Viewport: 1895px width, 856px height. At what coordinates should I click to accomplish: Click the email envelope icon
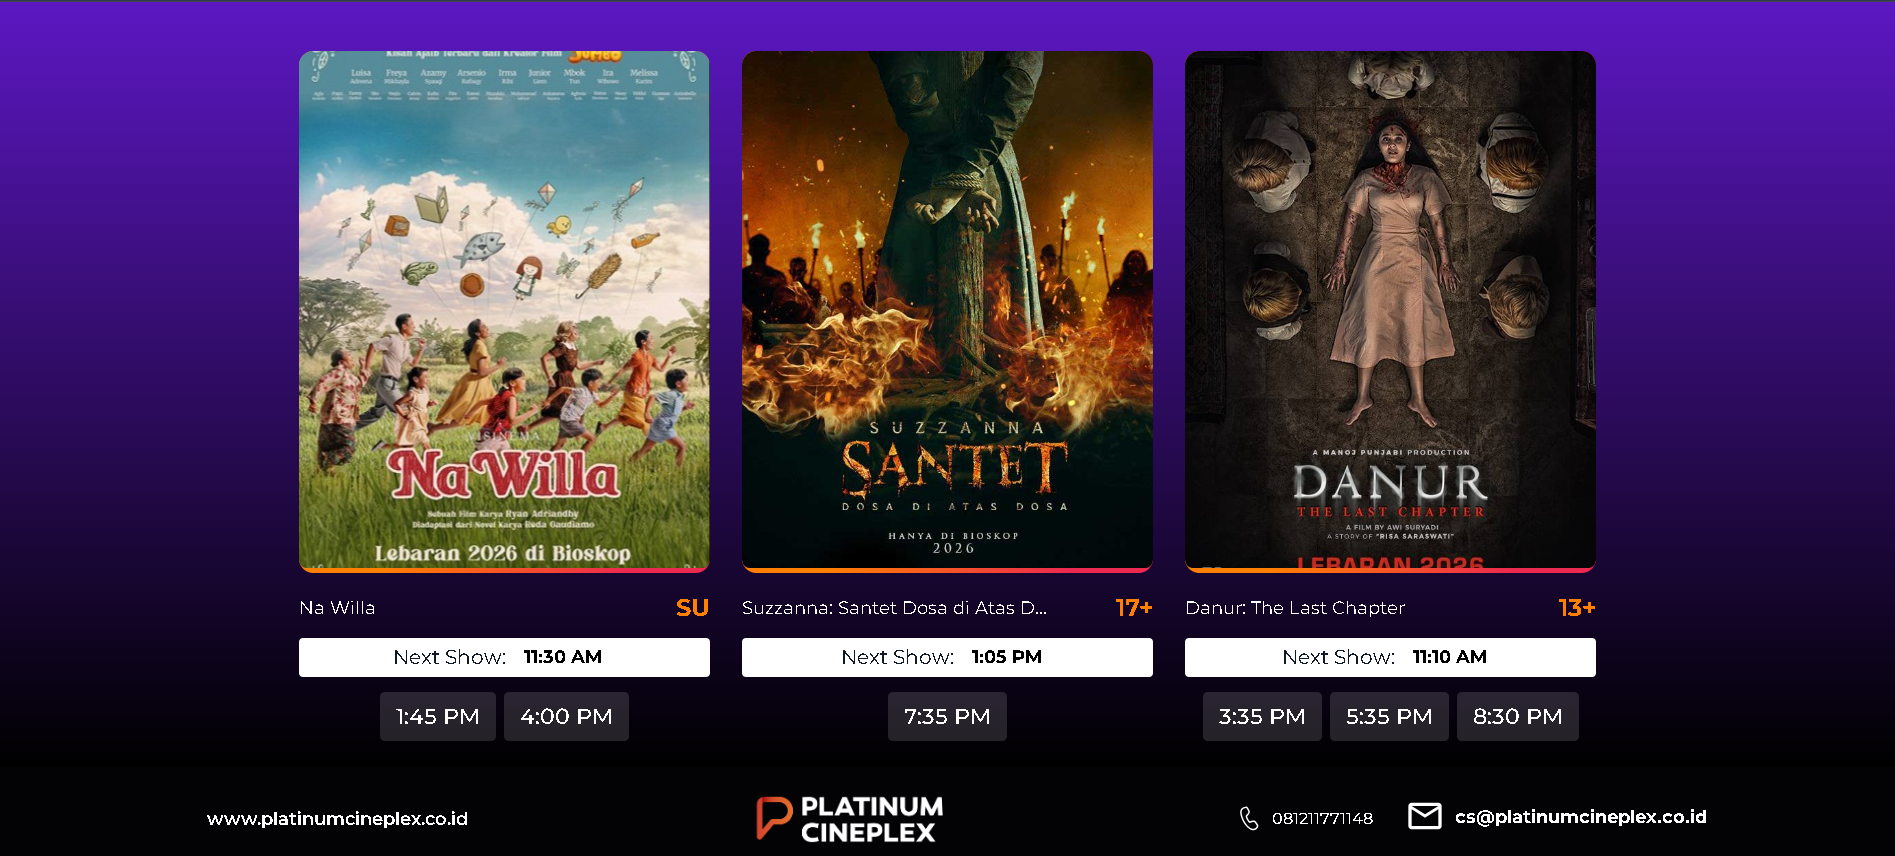point(1425,816)
